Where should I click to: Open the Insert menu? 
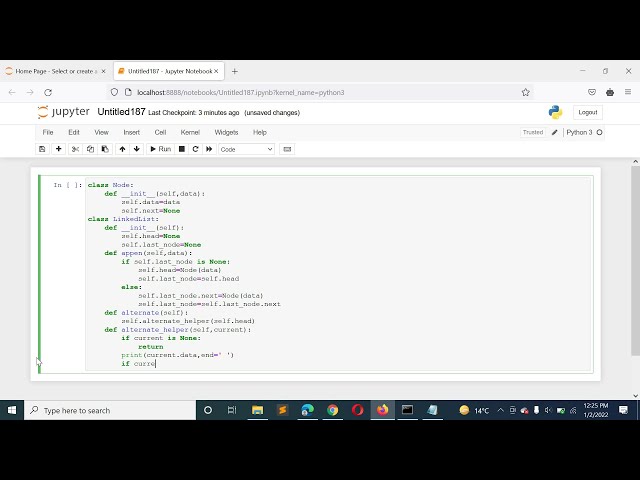[131, 132]
